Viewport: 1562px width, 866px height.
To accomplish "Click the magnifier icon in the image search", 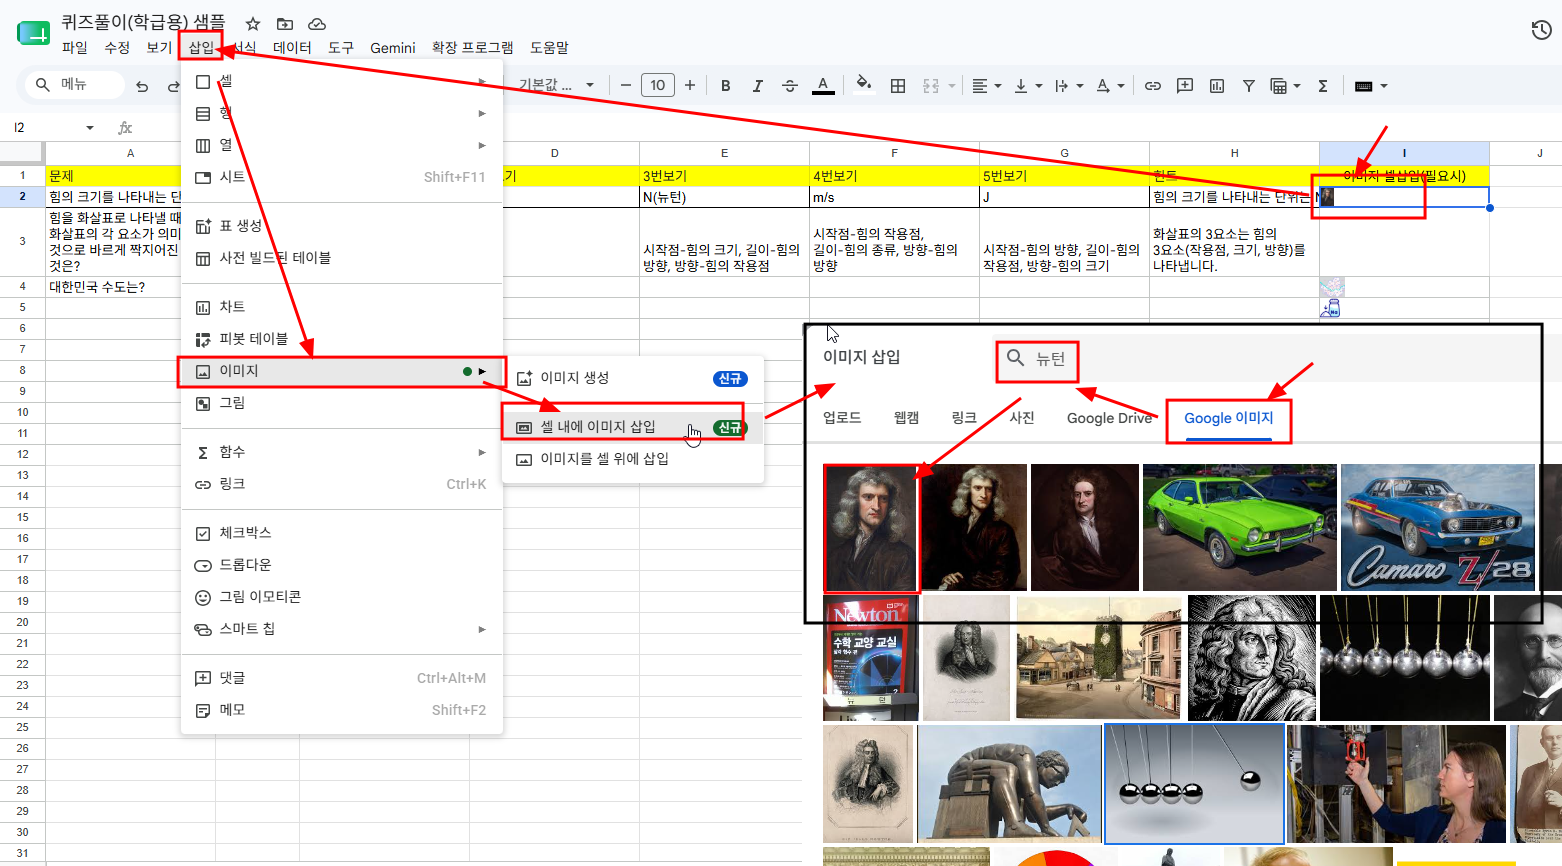I will point(1015,358).
